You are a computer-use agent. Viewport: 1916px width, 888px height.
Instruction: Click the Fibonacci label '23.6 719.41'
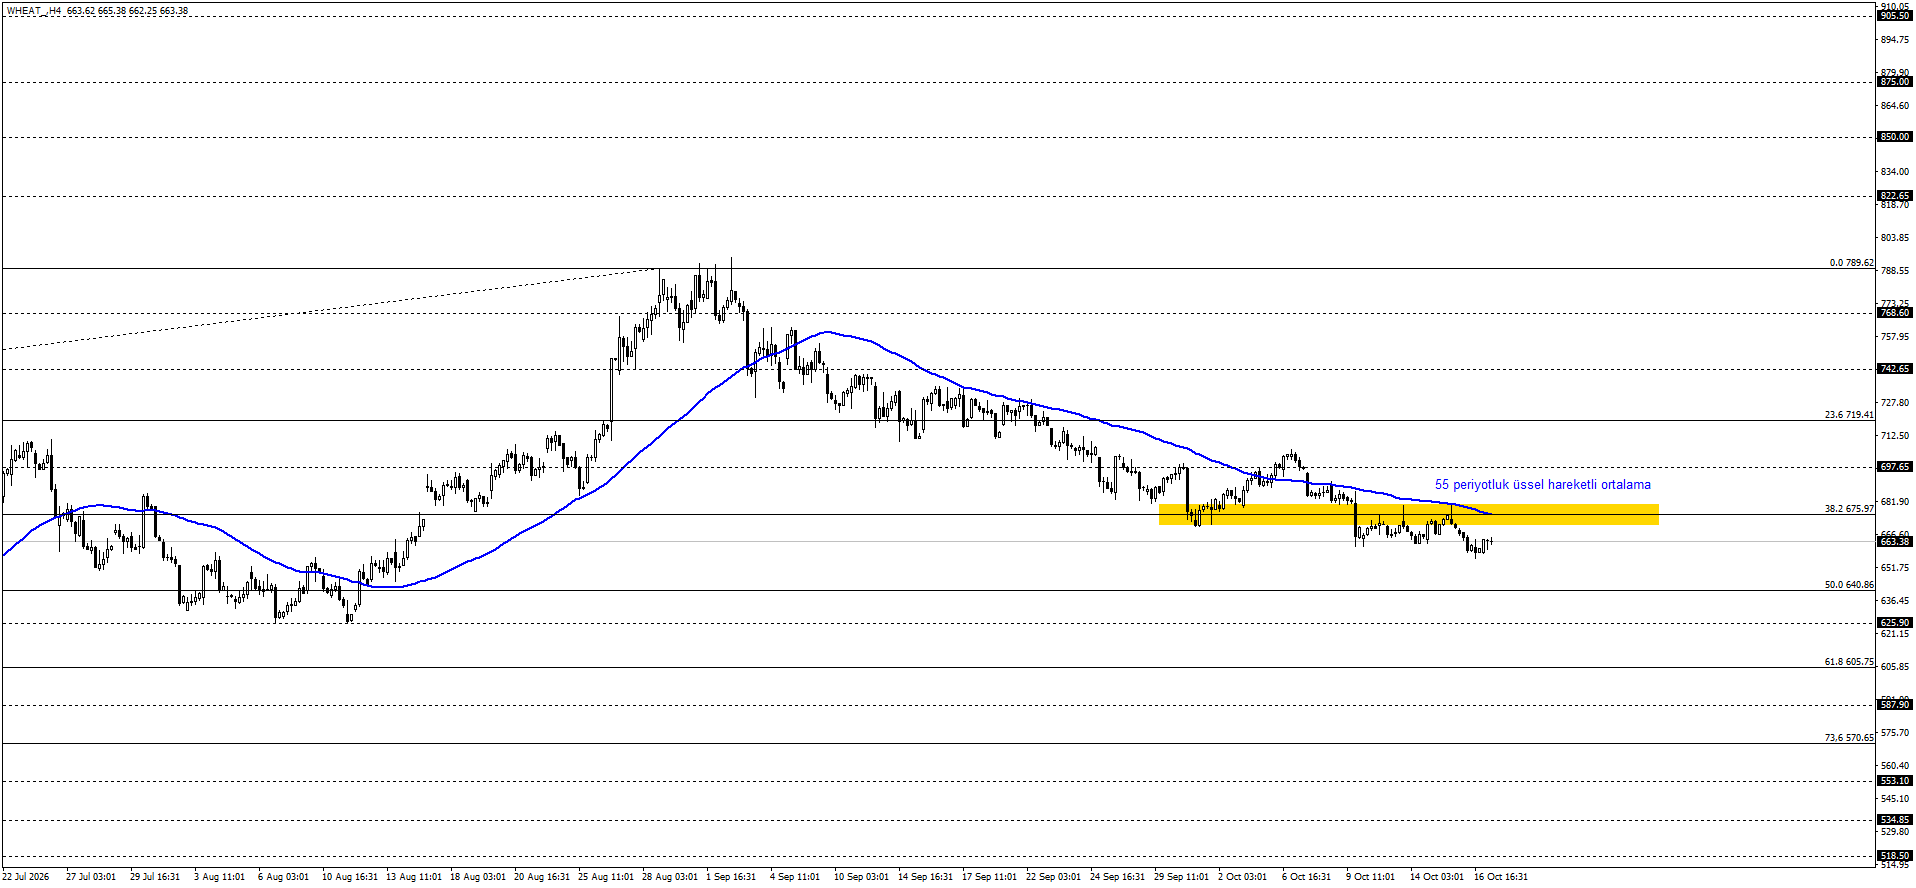(1849, 415)
